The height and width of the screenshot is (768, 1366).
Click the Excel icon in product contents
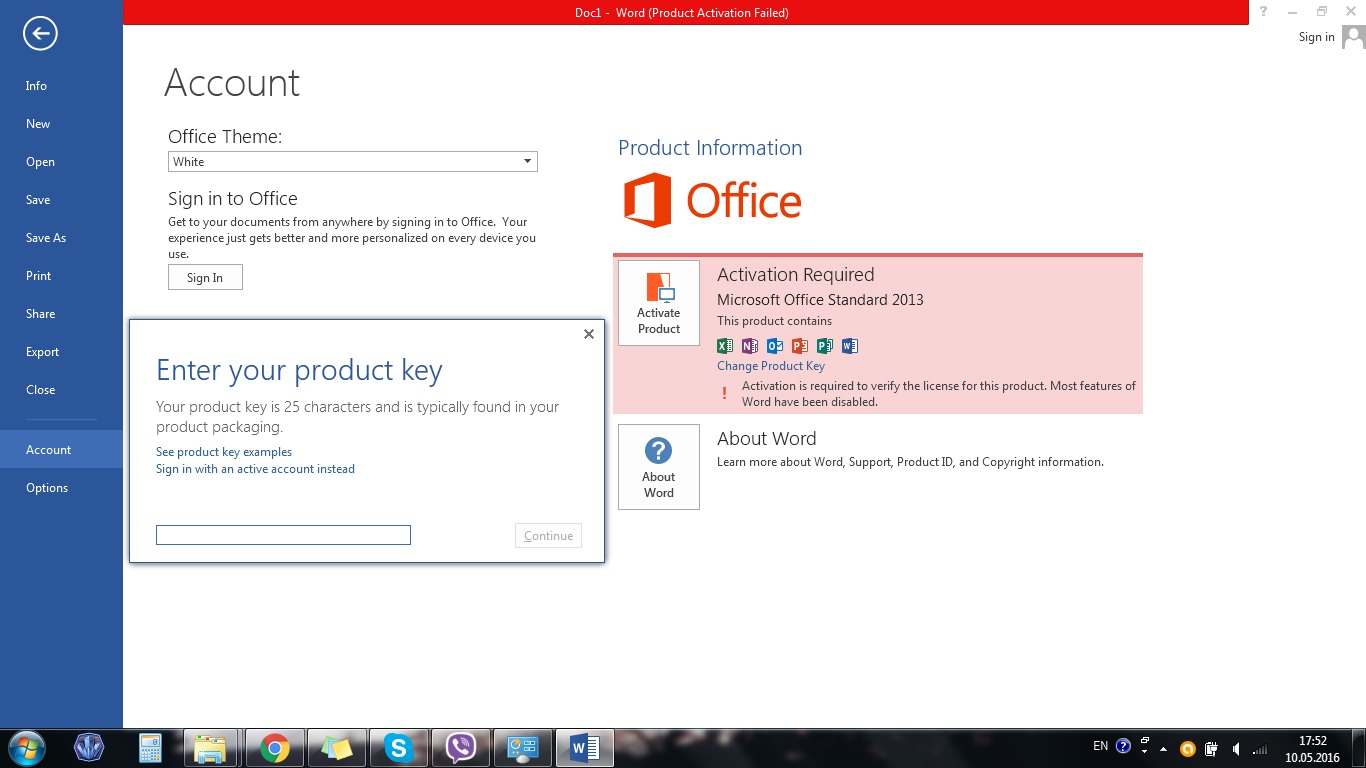point(725,346)
